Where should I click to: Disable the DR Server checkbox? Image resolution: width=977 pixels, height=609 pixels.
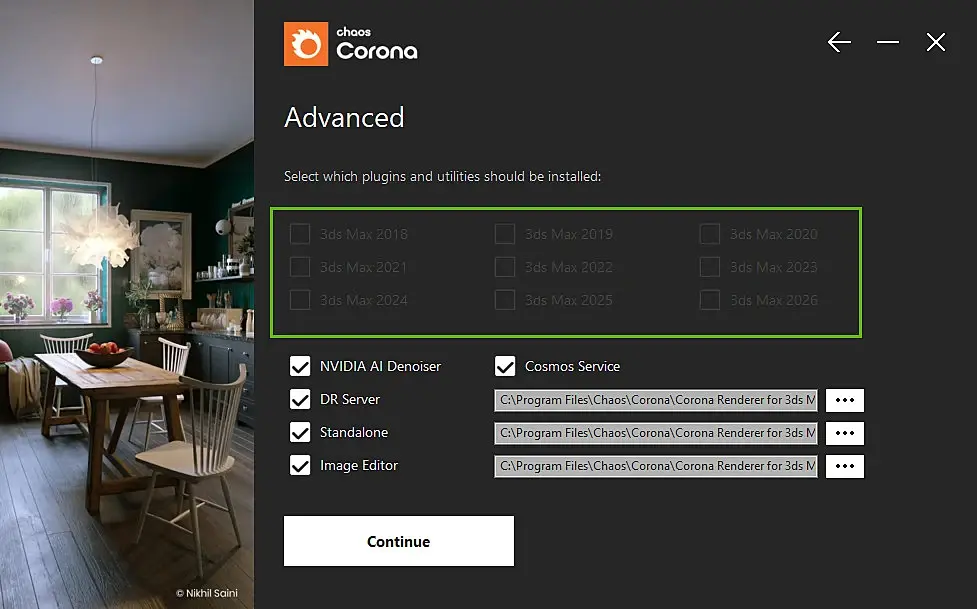point(300,399)
